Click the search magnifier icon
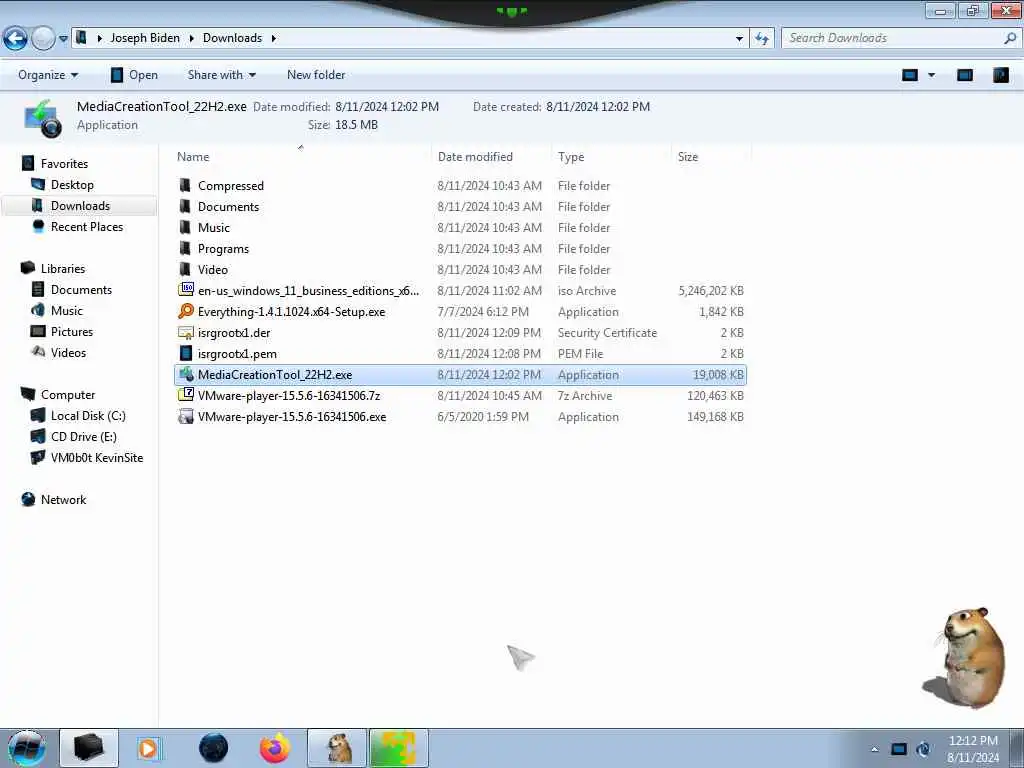 tap(1010, 38)
